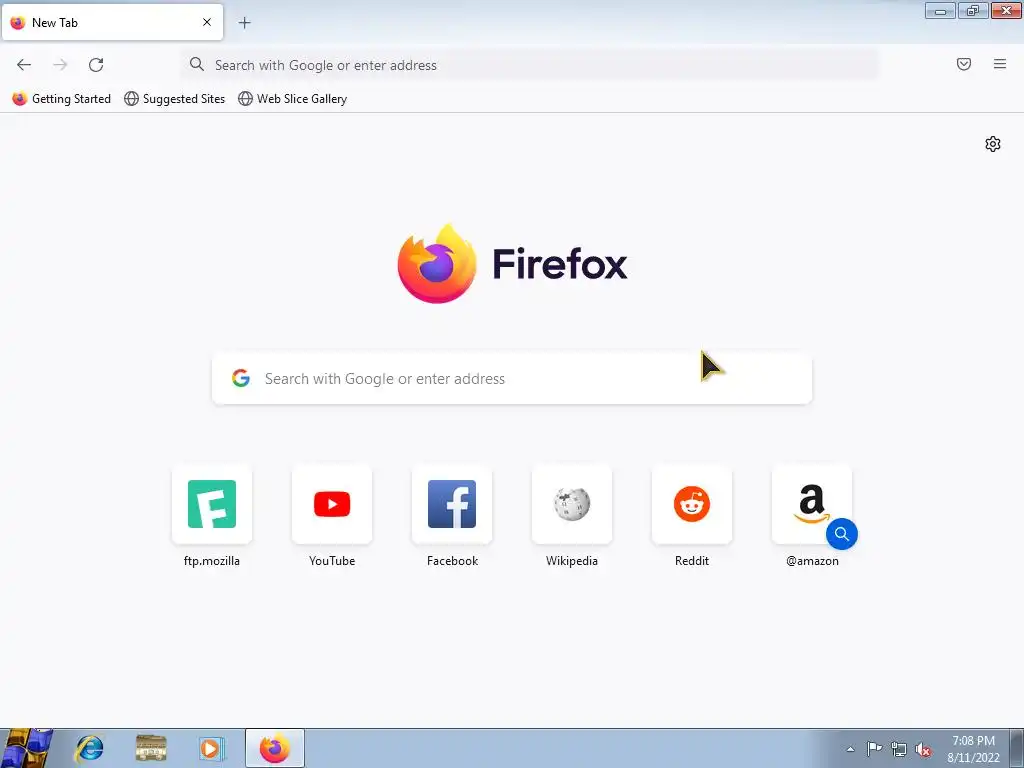Open Suggested Sites bookmark
This screenshot has height=768, width=1024.
[174, 99]
